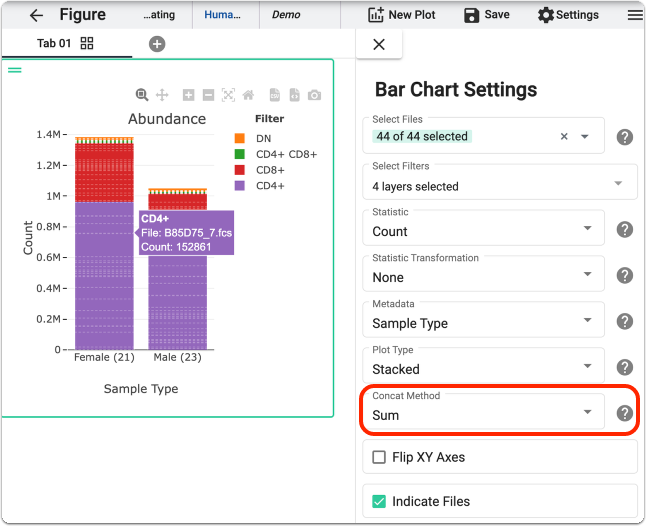The width and height of the screenshot is (646, 526).
Task: Add a new tab with the plus icon
Action: pyautogui.click(x=157, y=44)
